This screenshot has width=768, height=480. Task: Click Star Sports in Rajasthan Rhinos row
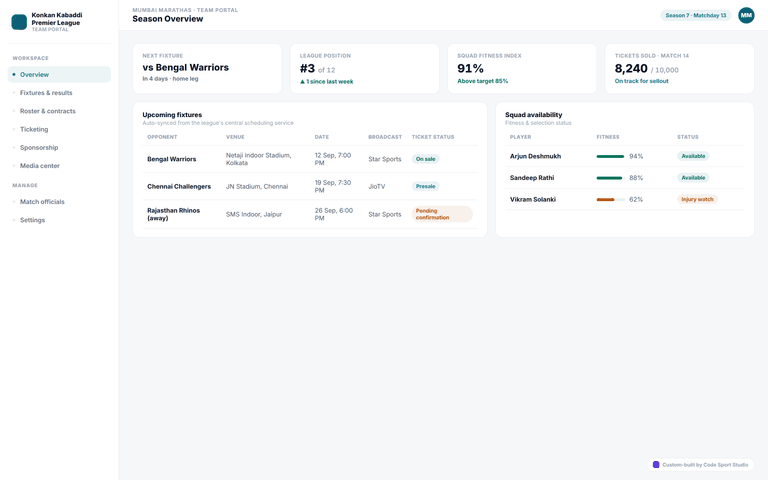(384, 214)
